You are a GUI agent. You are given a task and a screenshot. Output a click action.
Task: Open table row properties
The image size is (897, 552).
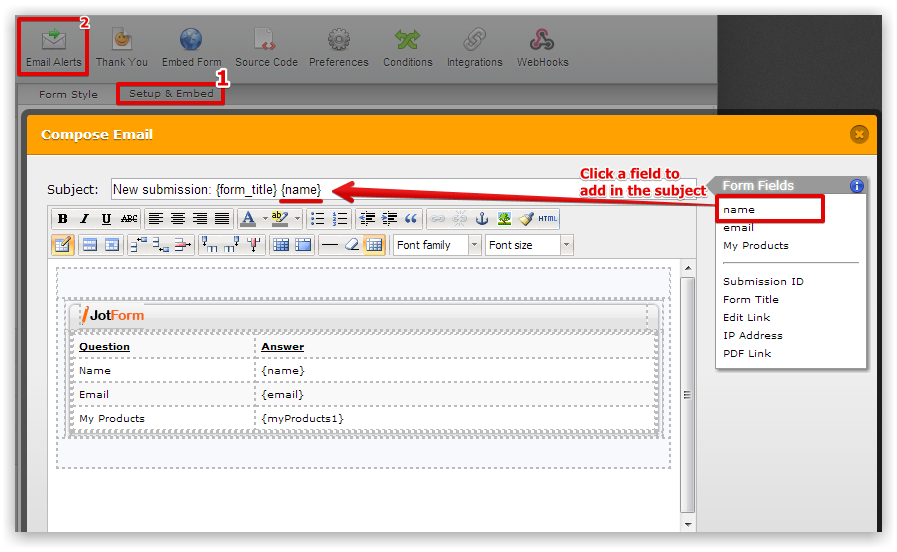point(90,245)
